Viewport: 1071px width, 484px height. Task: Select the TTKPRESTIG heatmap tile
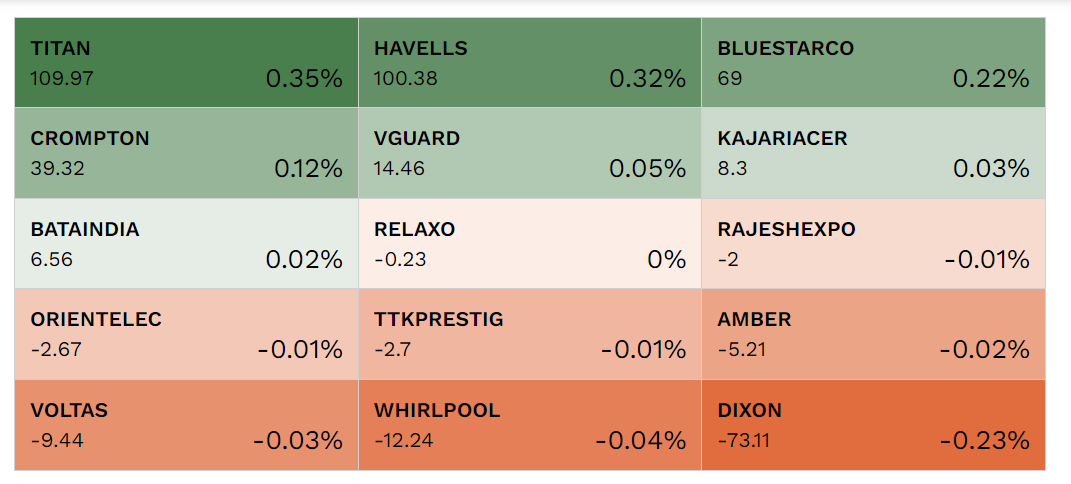tap(529, 334)
